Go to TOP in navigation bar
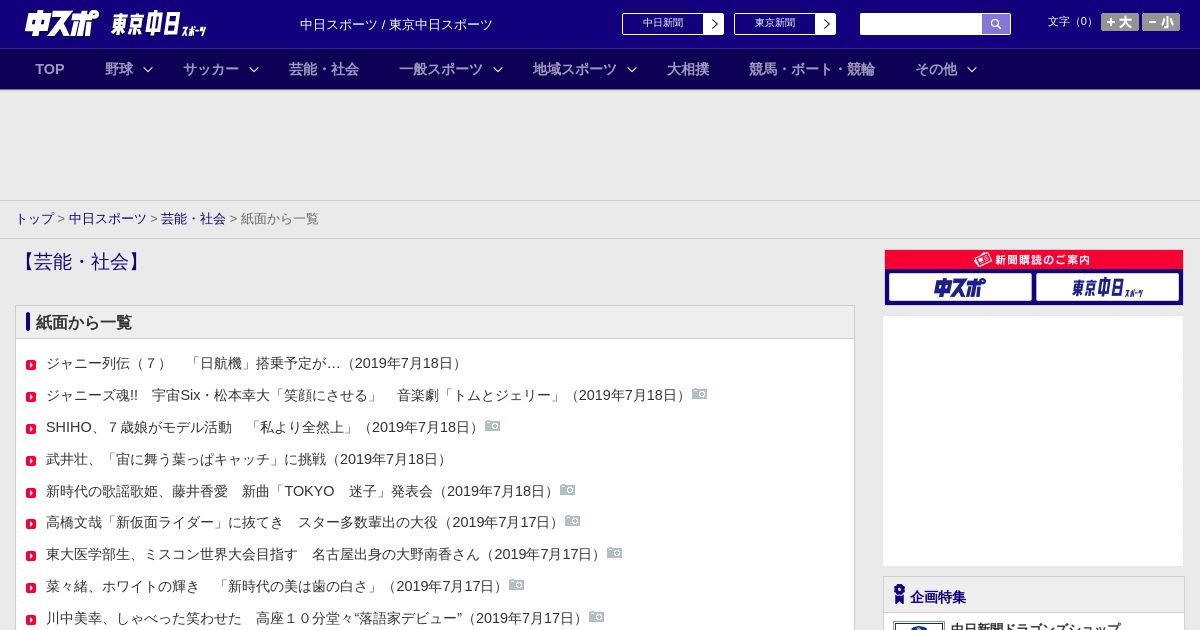The width and height of the screenshot is (1200, 630). click(x=50, y=69)
